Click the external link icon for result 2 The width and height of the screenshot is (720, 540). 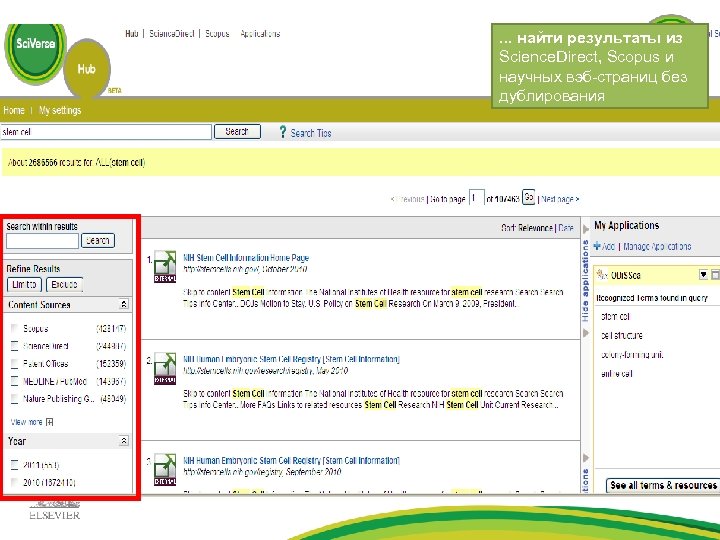click(x=164, y=368)
